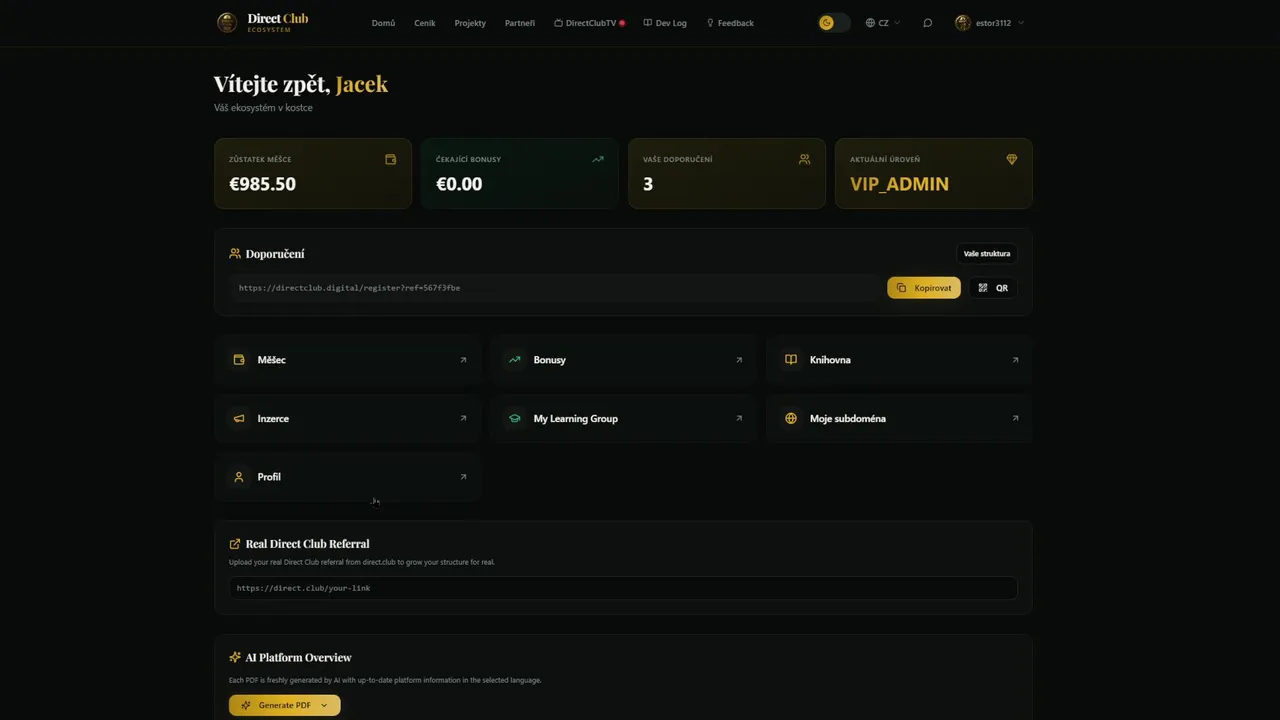Open the chat messages icon
1280x720 pixels.
[927, 23]
